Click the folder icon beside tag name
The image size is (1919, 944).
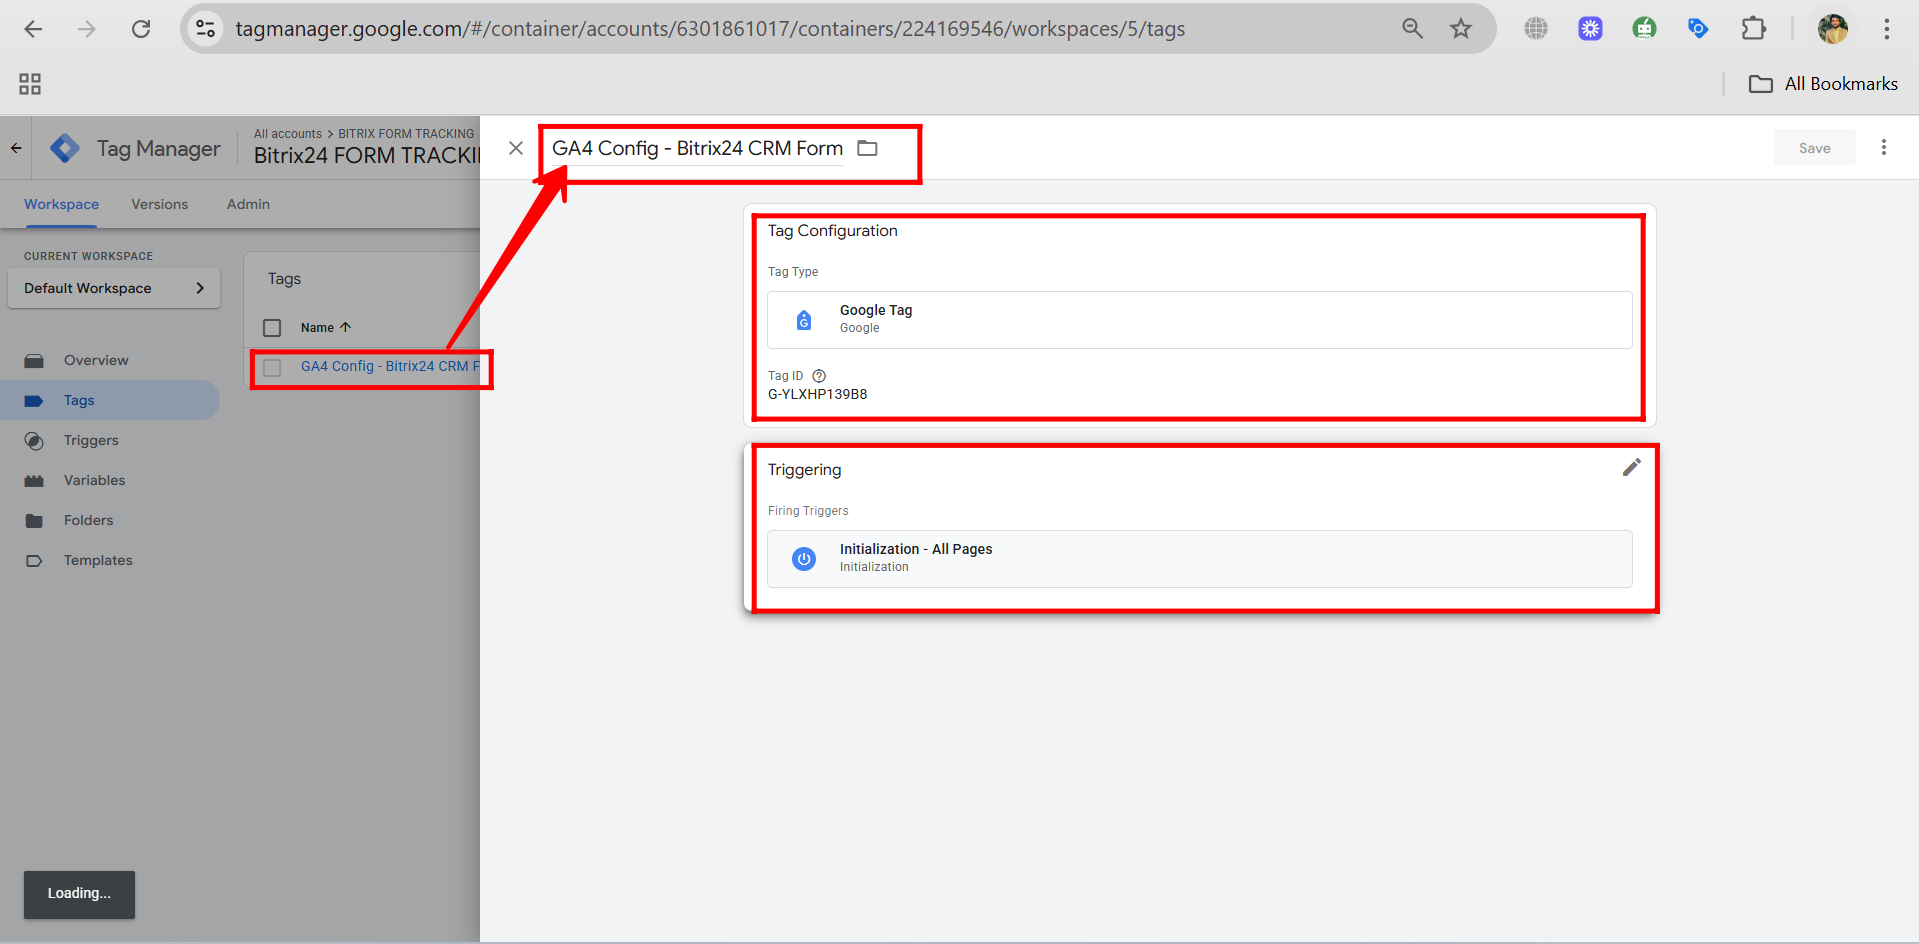(868, 148)
